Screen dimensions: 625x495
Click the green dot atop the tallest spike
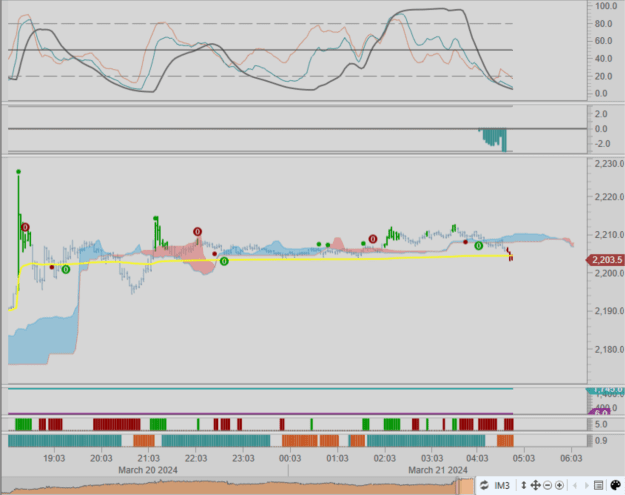pos(18,172)
